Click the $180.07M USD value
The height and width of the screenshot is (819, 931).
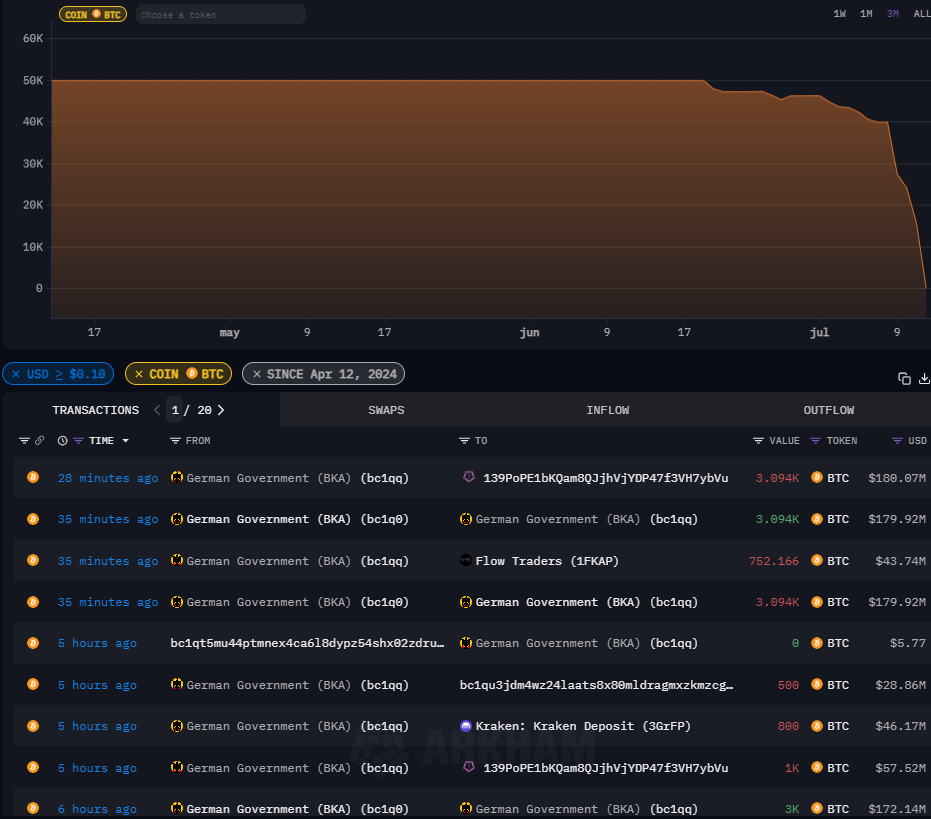tap(897, 478)
